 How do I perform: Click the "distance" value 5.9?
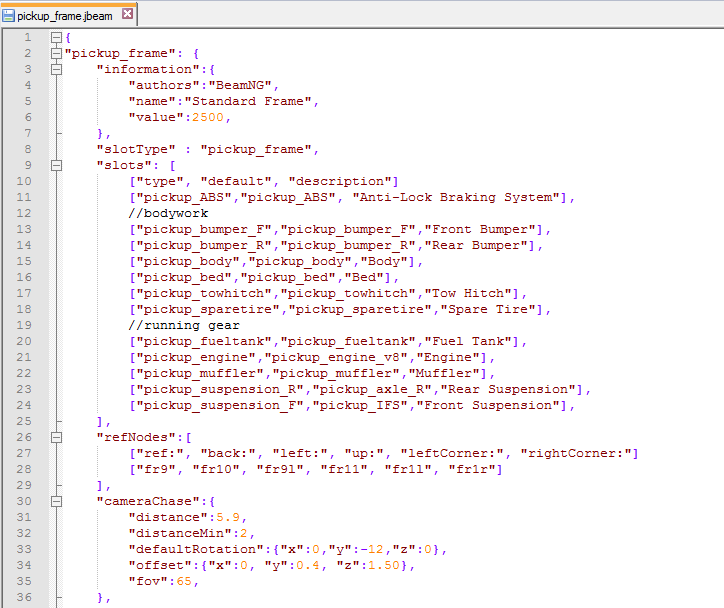228,518
